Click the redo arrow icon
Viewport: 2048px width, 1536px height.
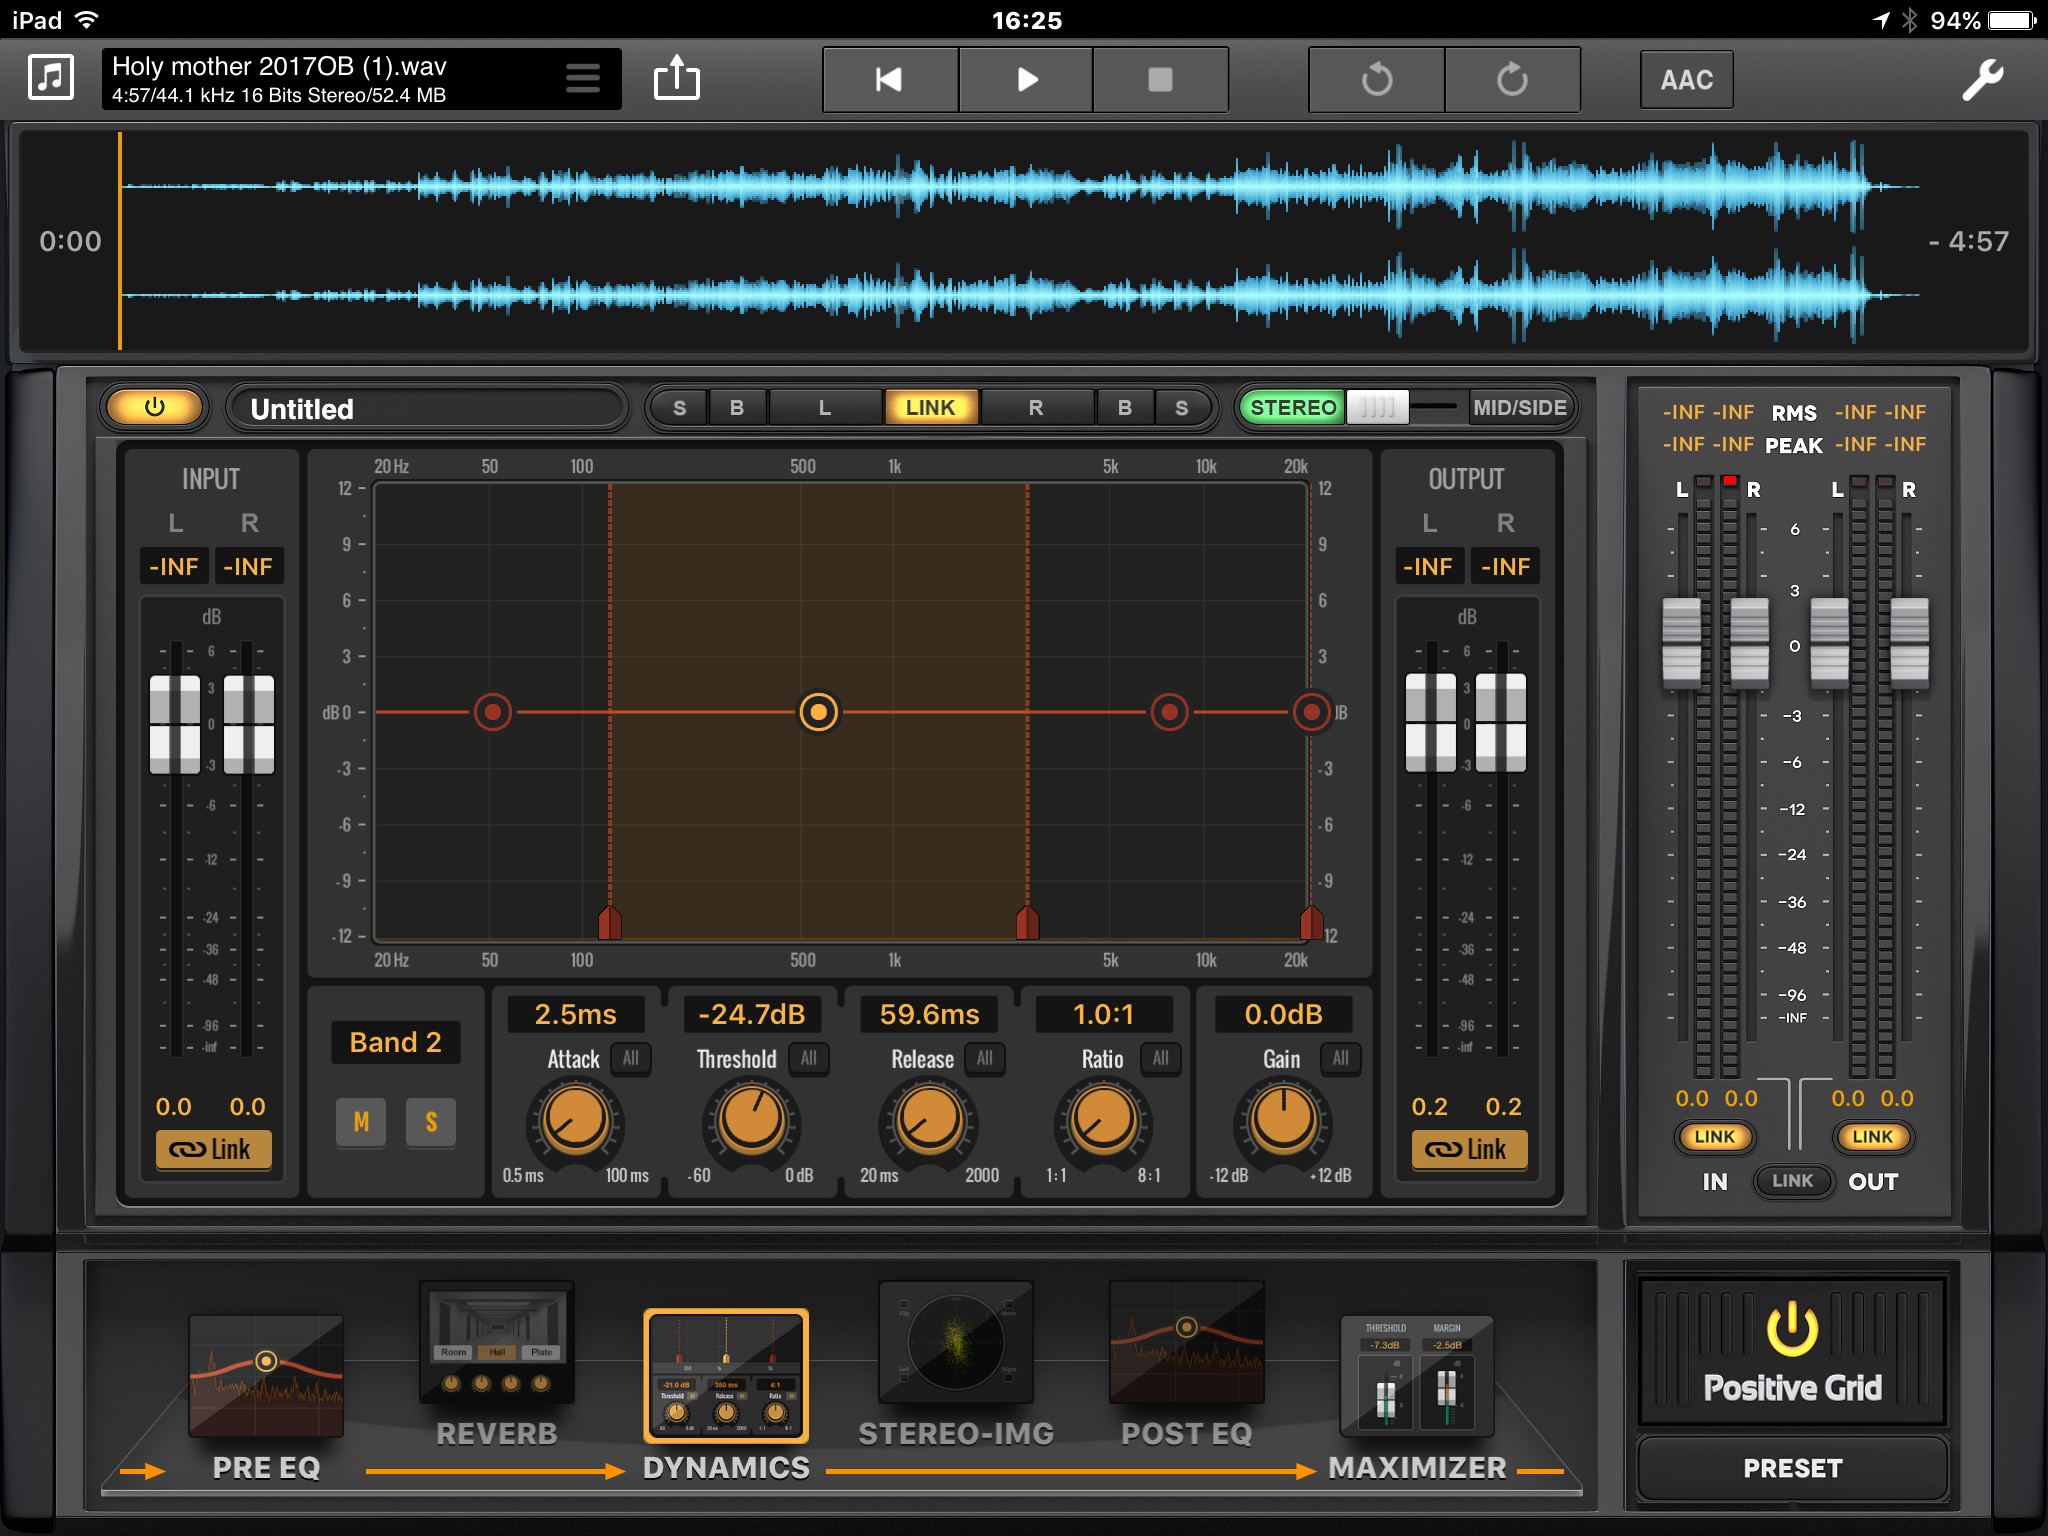[1512, 79]
